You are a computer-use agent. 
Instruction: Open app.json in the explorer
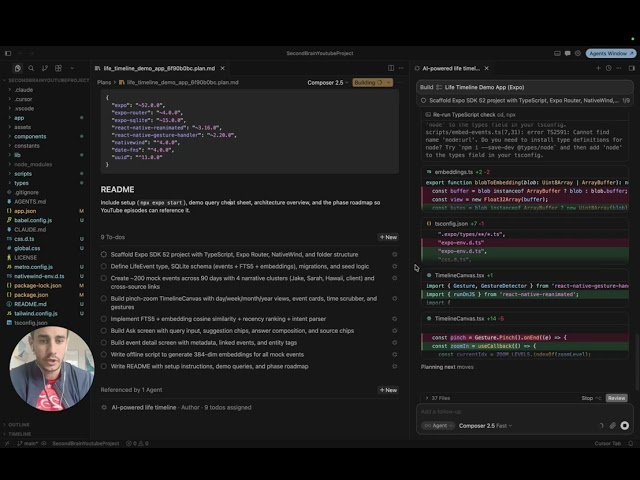[x=25, y=211]
